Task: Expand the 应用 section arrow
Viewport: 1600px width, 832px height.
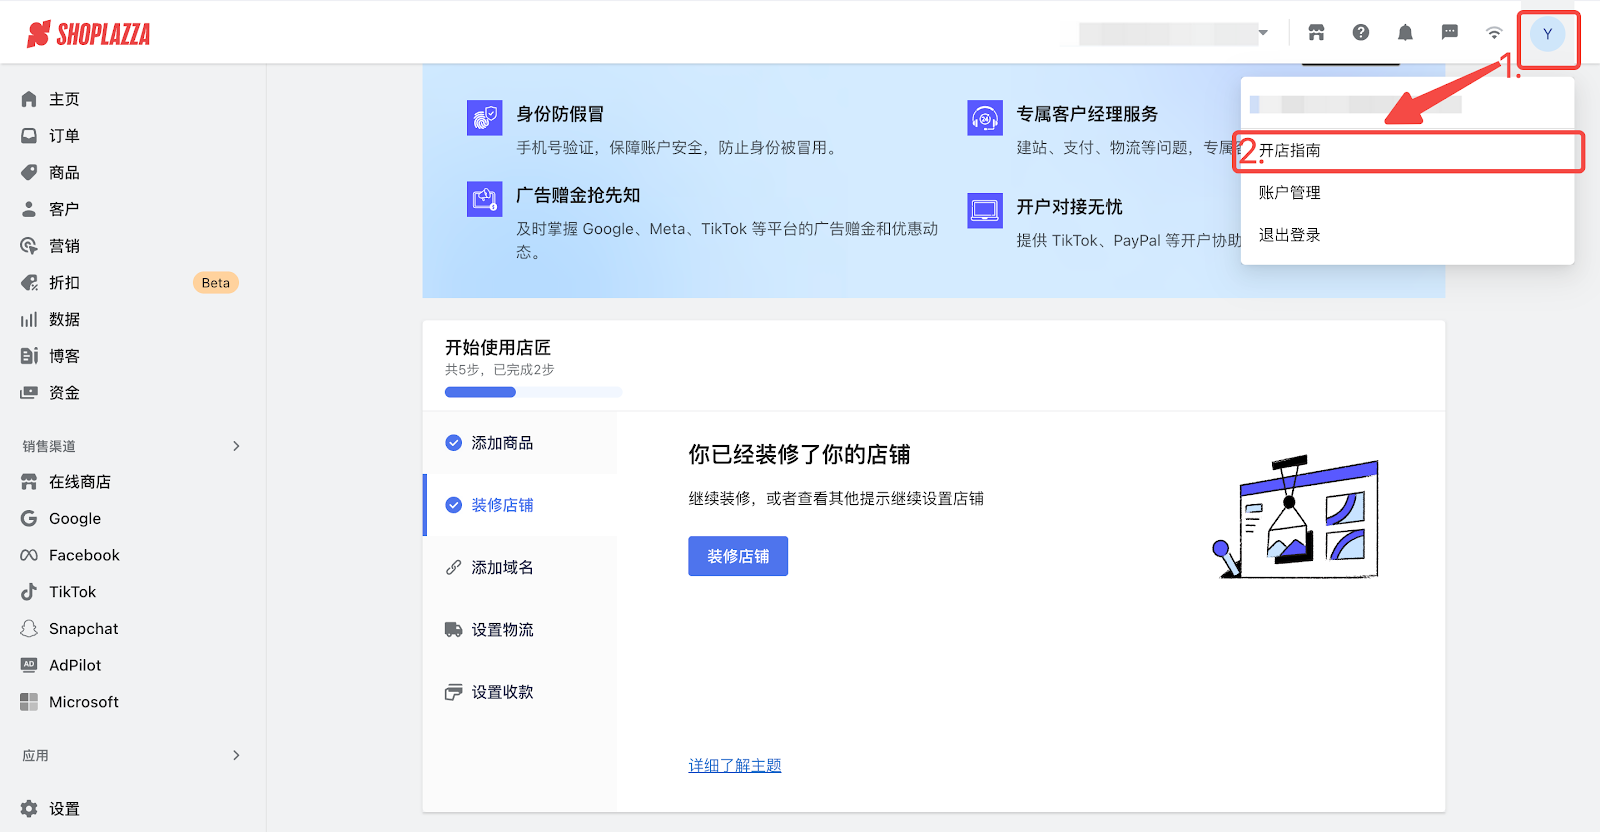Action: 236,755
